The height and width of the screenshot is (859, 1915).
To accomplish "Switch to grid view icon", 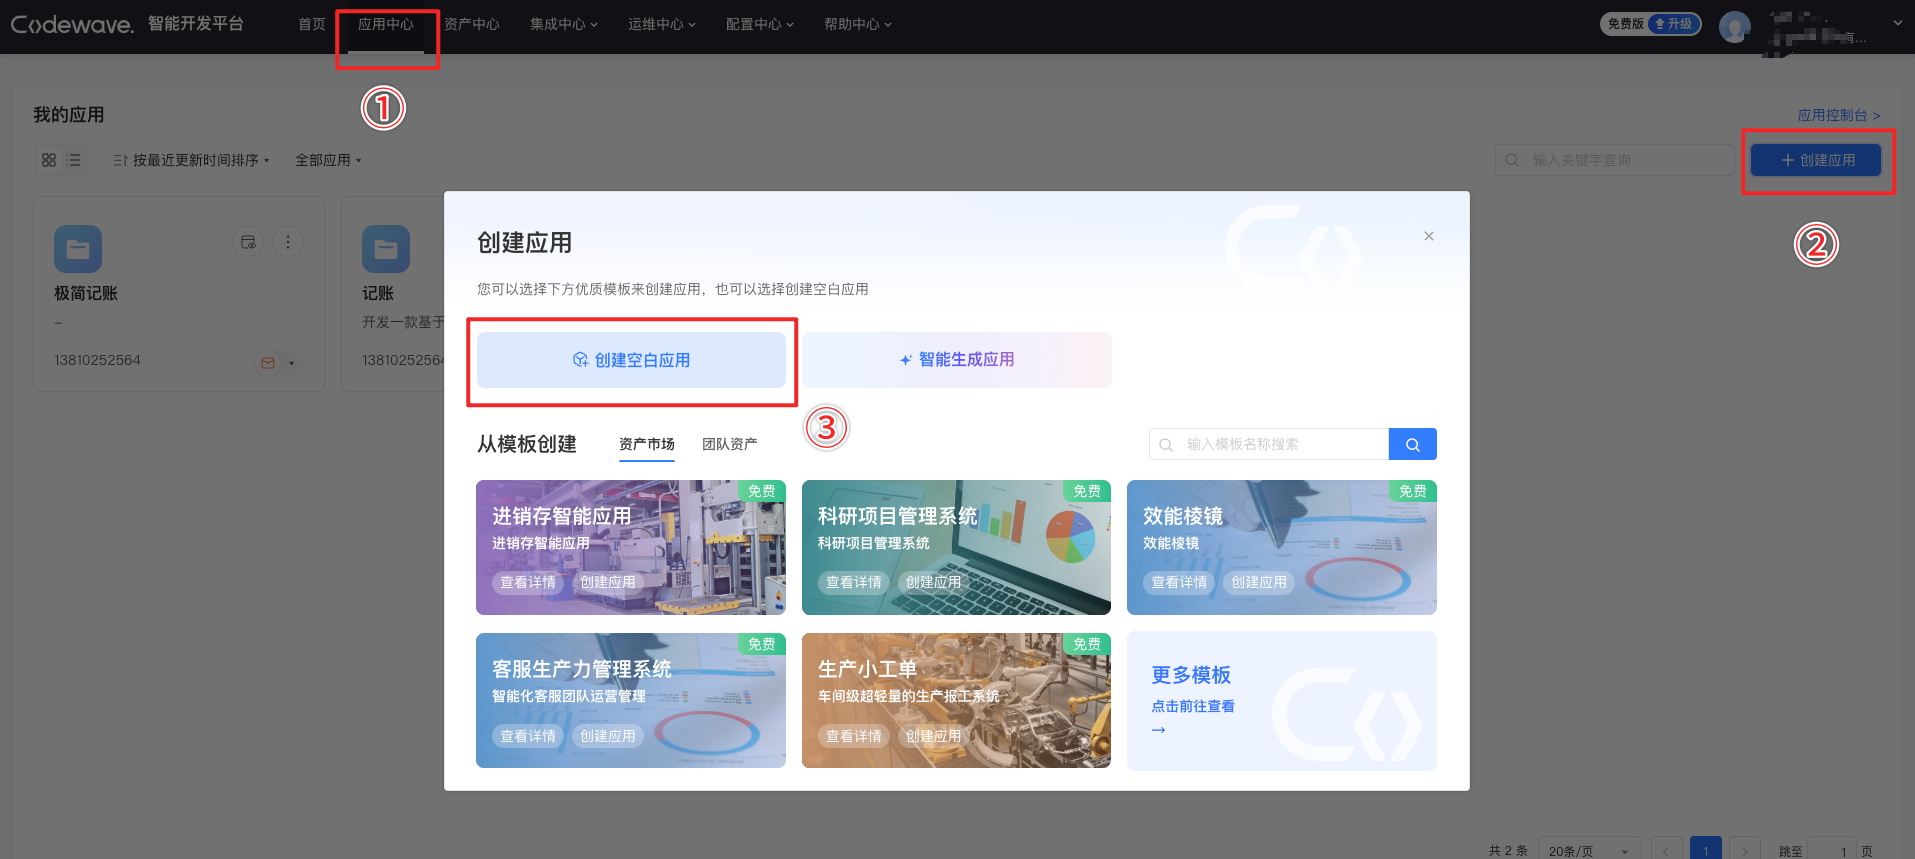I will tap(49, 160).
